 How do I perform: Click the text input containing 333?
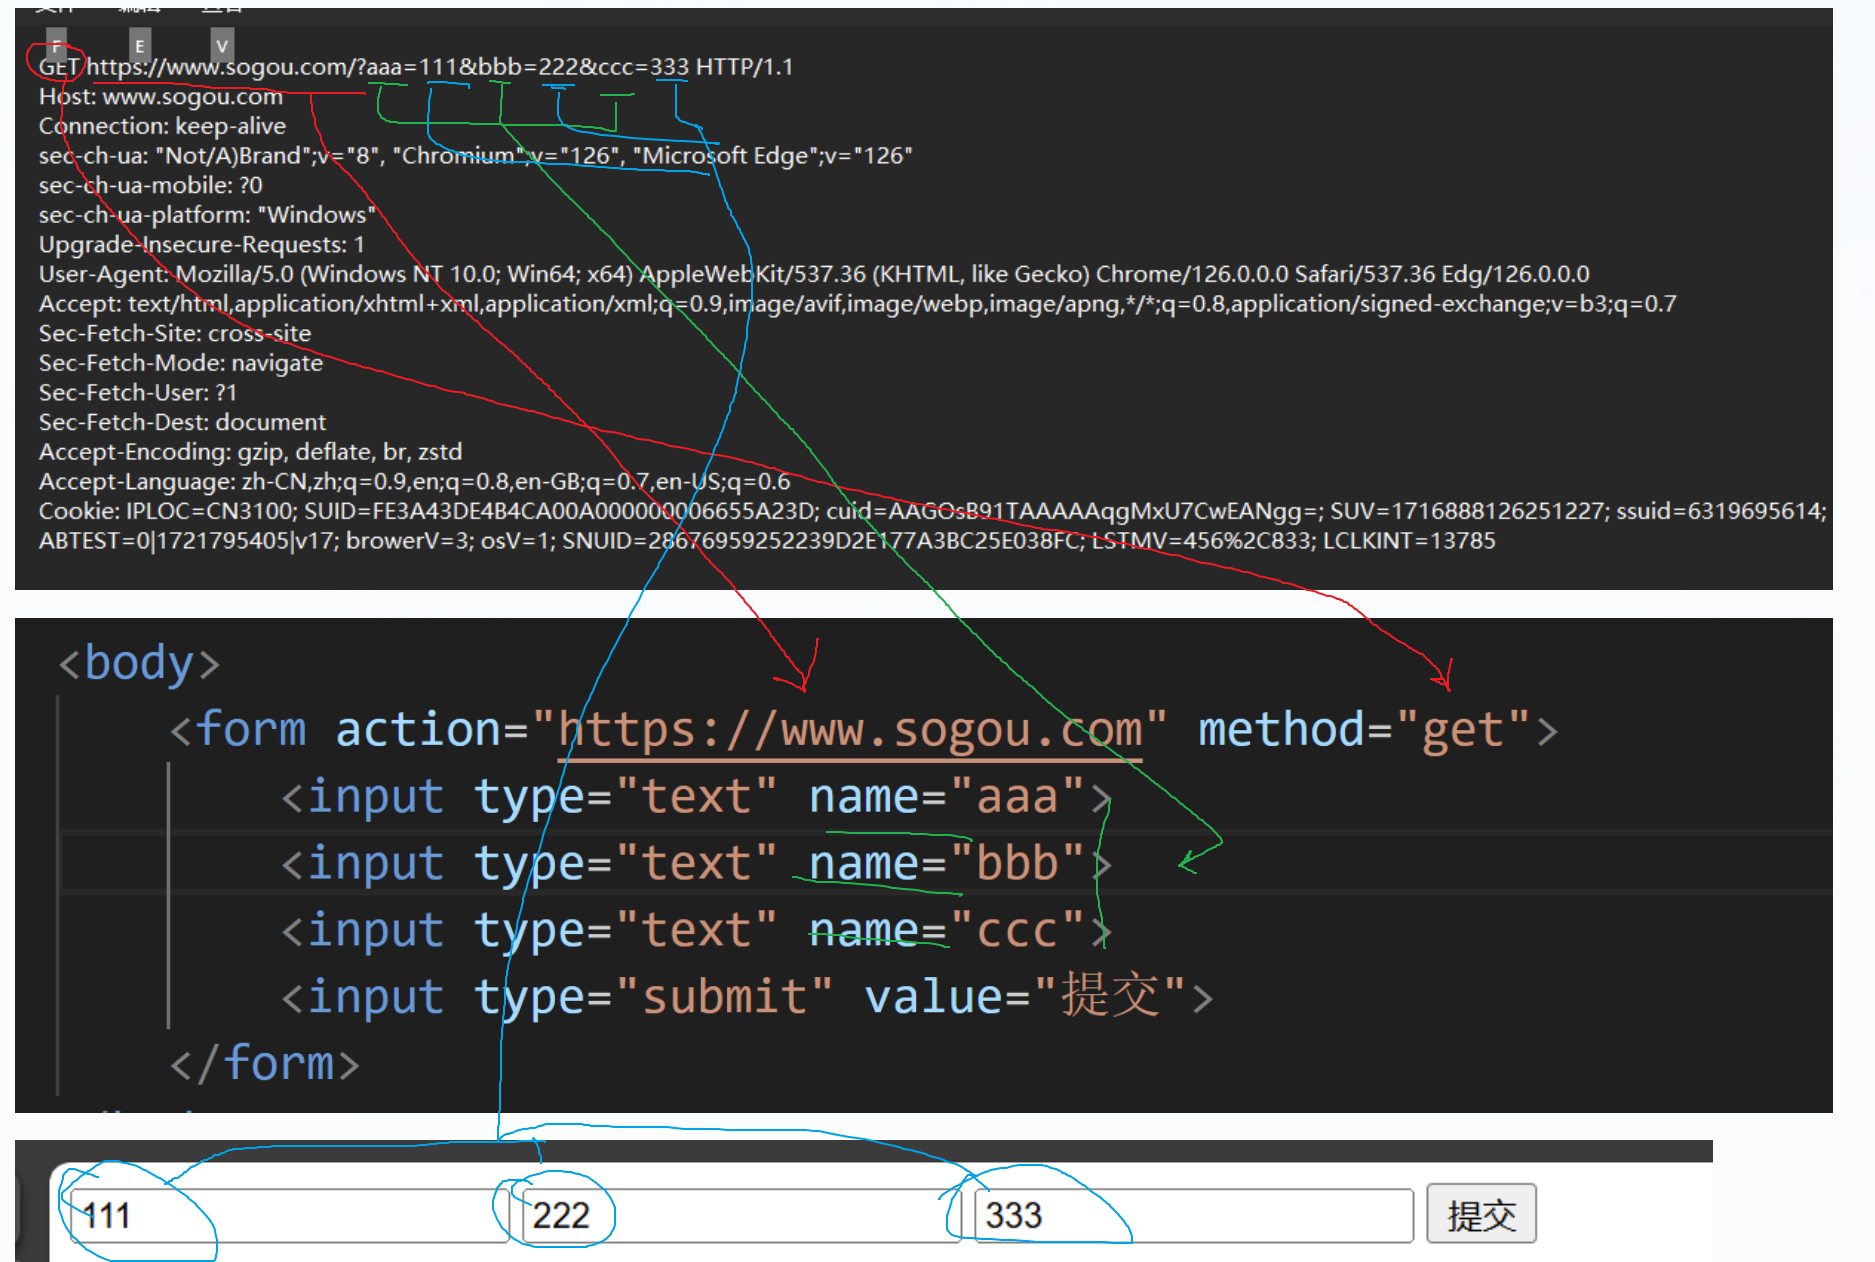1194,1215
